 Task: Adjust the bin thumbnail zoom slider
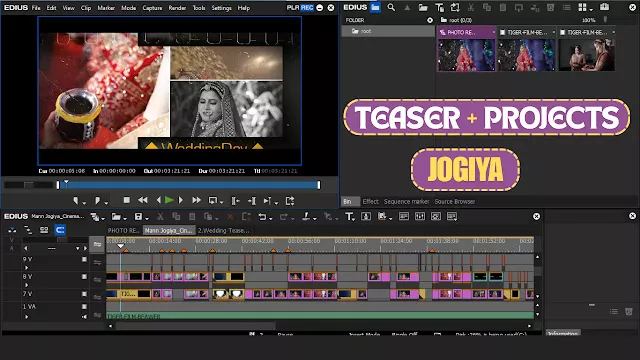point(605,20)
